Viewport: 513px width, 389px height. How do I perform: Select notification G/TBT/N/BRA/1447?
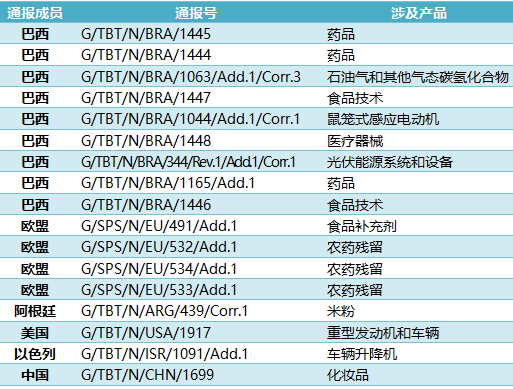[146, 98]
